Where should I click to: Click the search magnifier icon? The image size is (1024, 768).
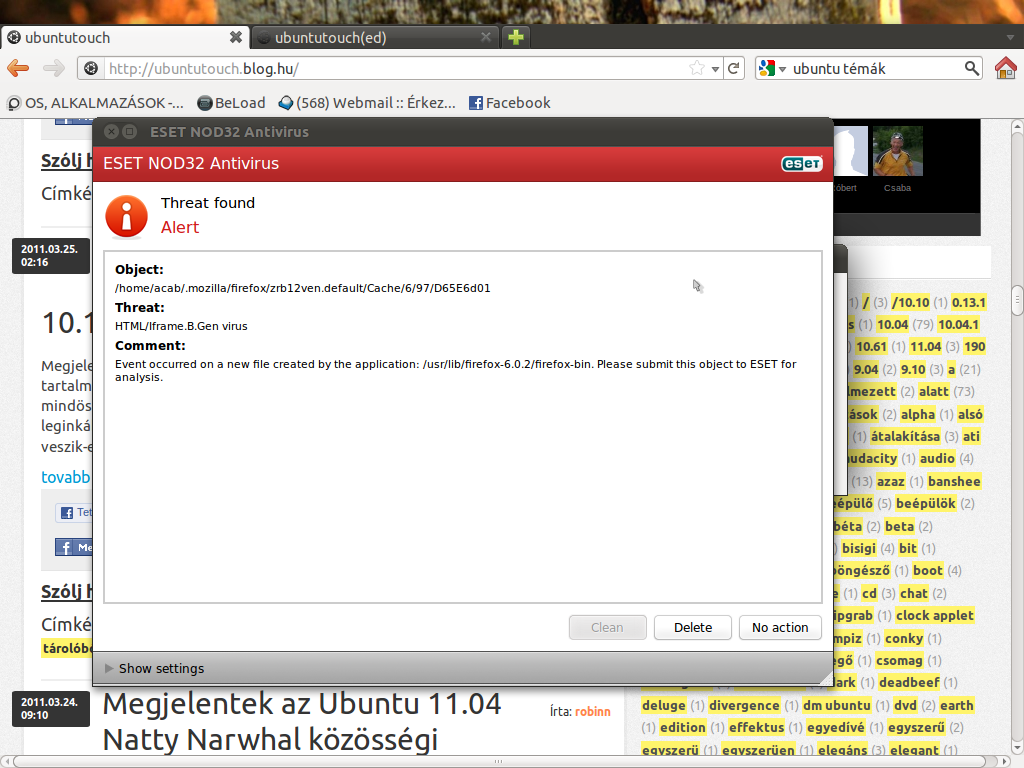tap(971, 68)
